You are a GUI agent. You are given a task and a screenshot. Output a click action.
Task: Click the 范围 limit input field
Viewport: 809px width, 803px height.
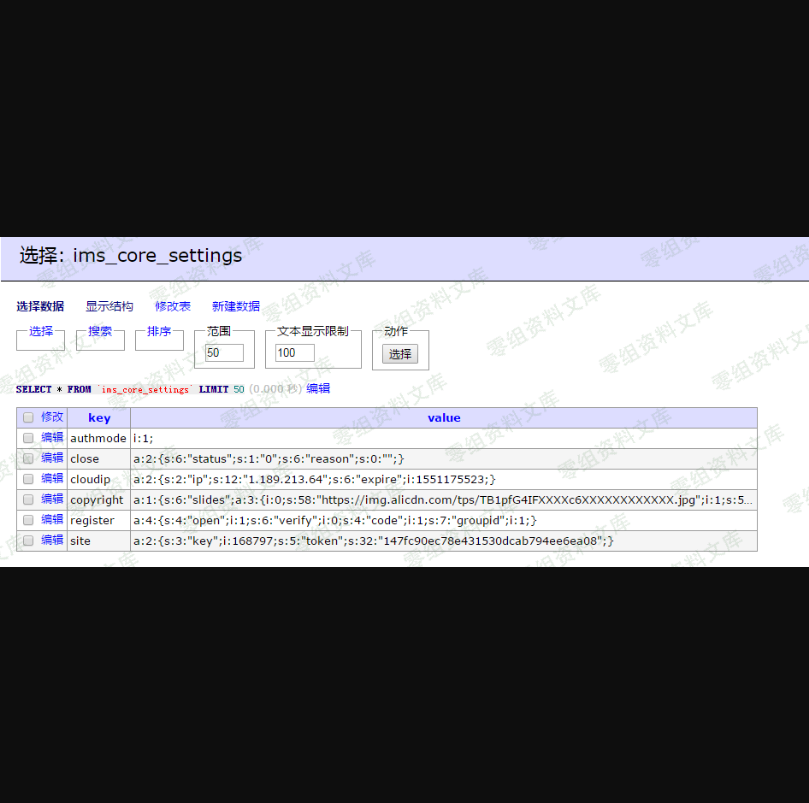224,353
